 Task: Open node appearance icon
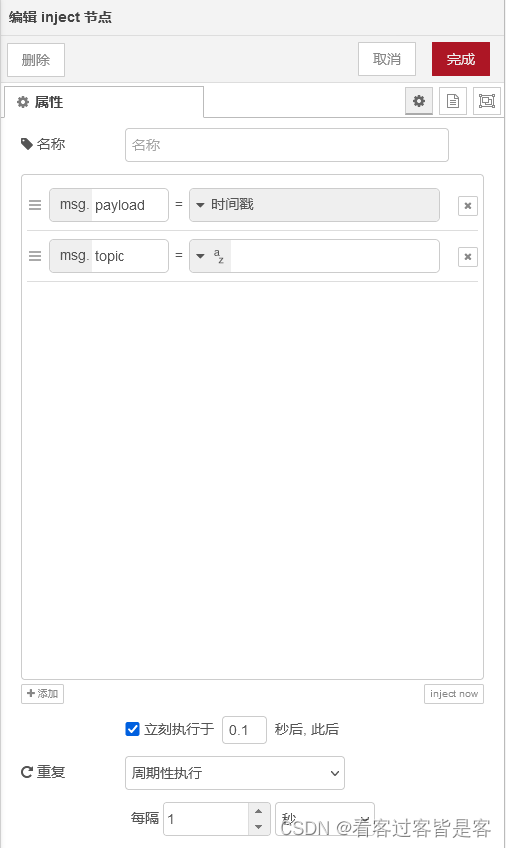487,101
